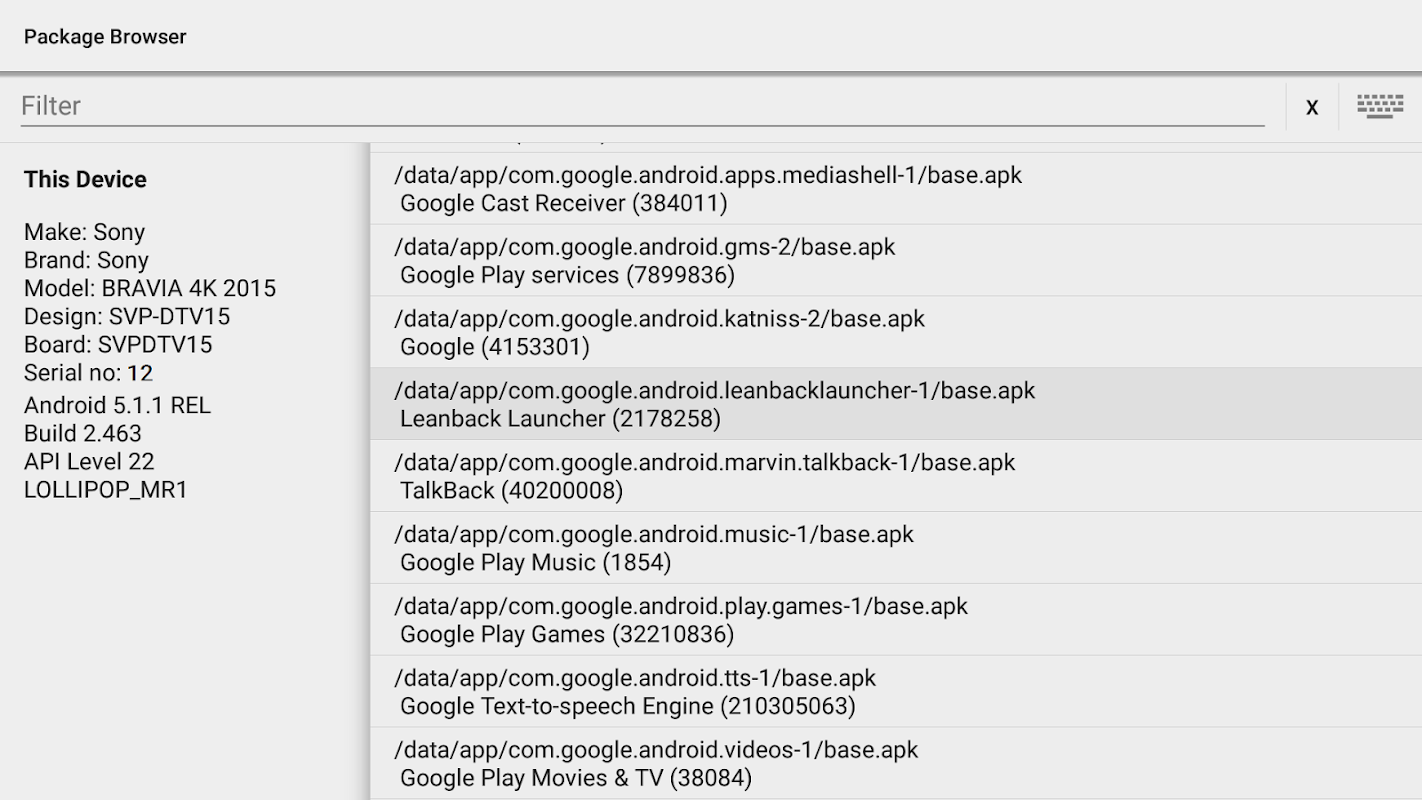Click the Serial no line in device info
This screenshot has height=800, width=1422.
point(88,373)
